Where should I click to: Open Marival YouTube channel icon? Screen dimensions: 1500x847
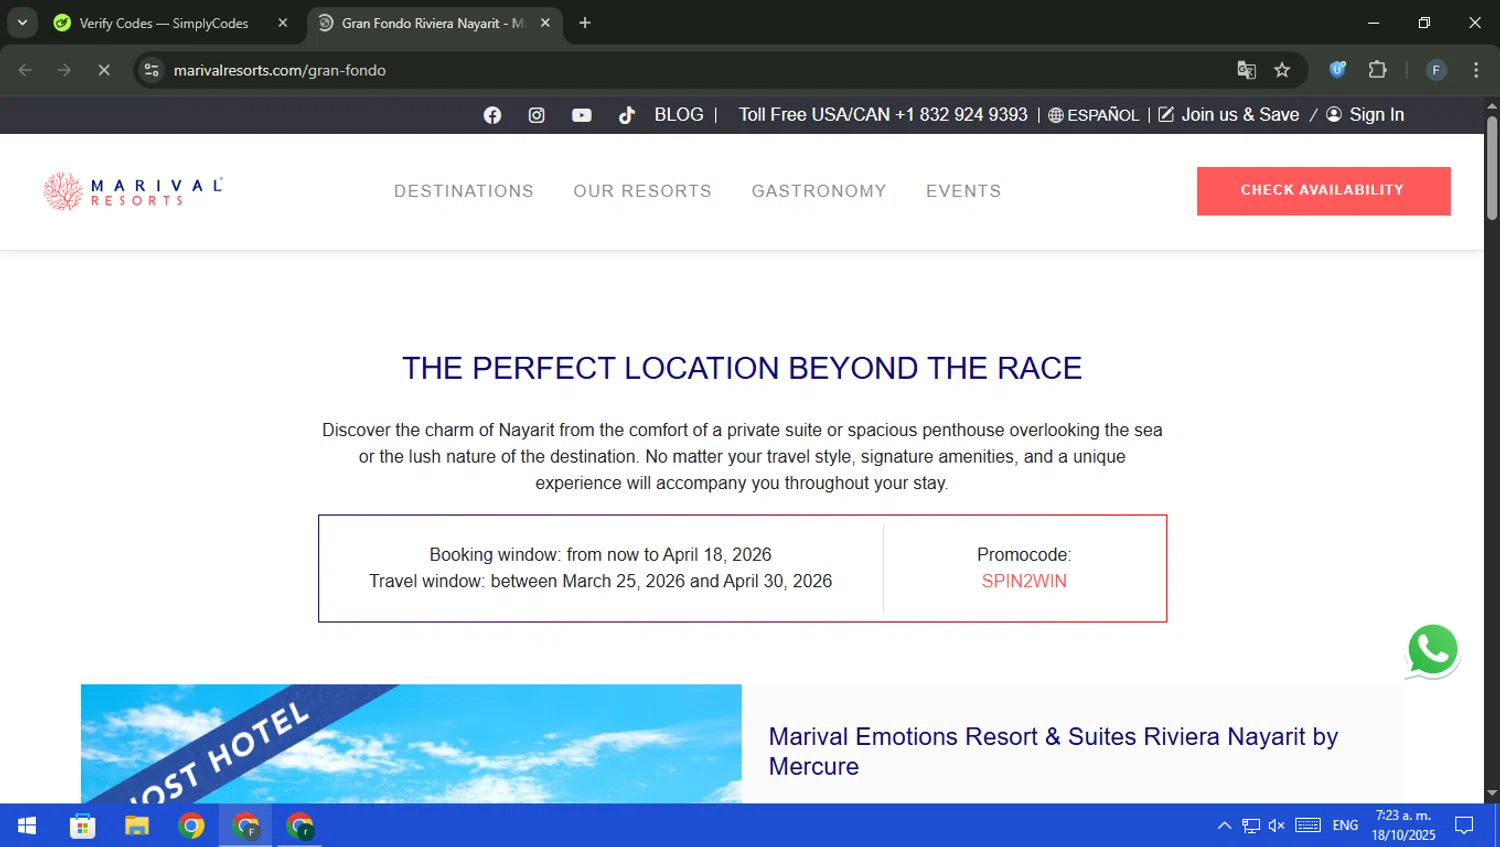pos(581,115)
